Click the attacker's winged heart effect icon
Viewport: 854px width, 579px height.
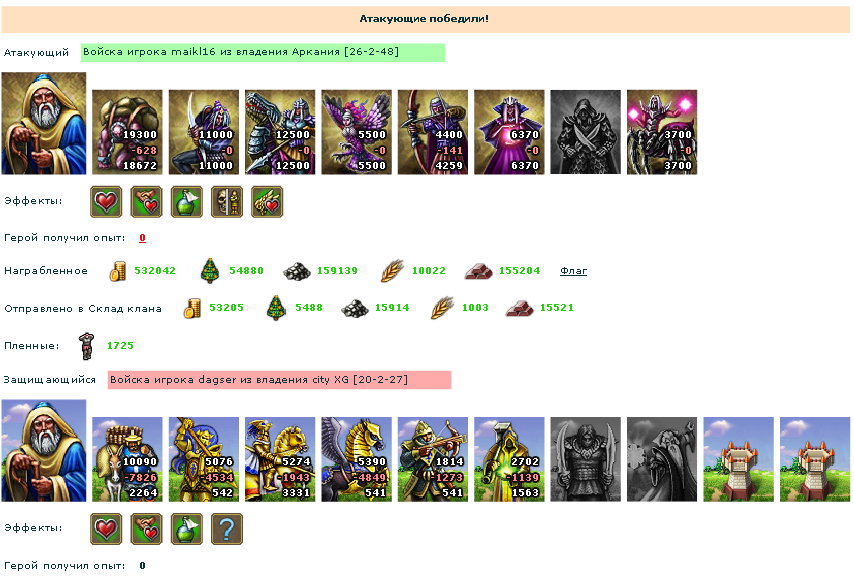click(x=267, y=202)
